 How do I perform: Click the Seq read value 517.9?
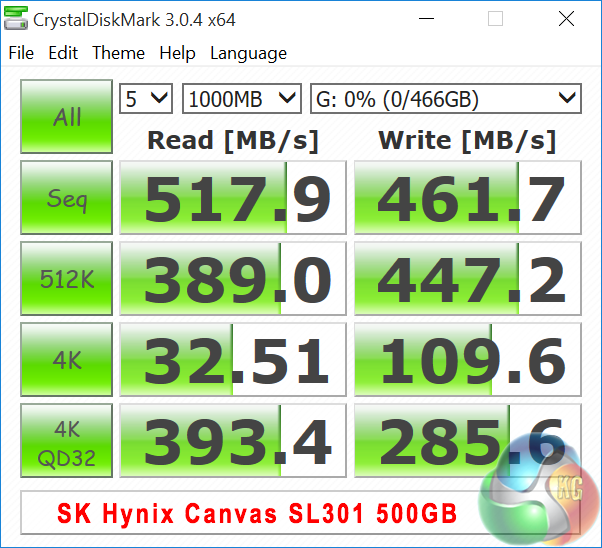233,197
